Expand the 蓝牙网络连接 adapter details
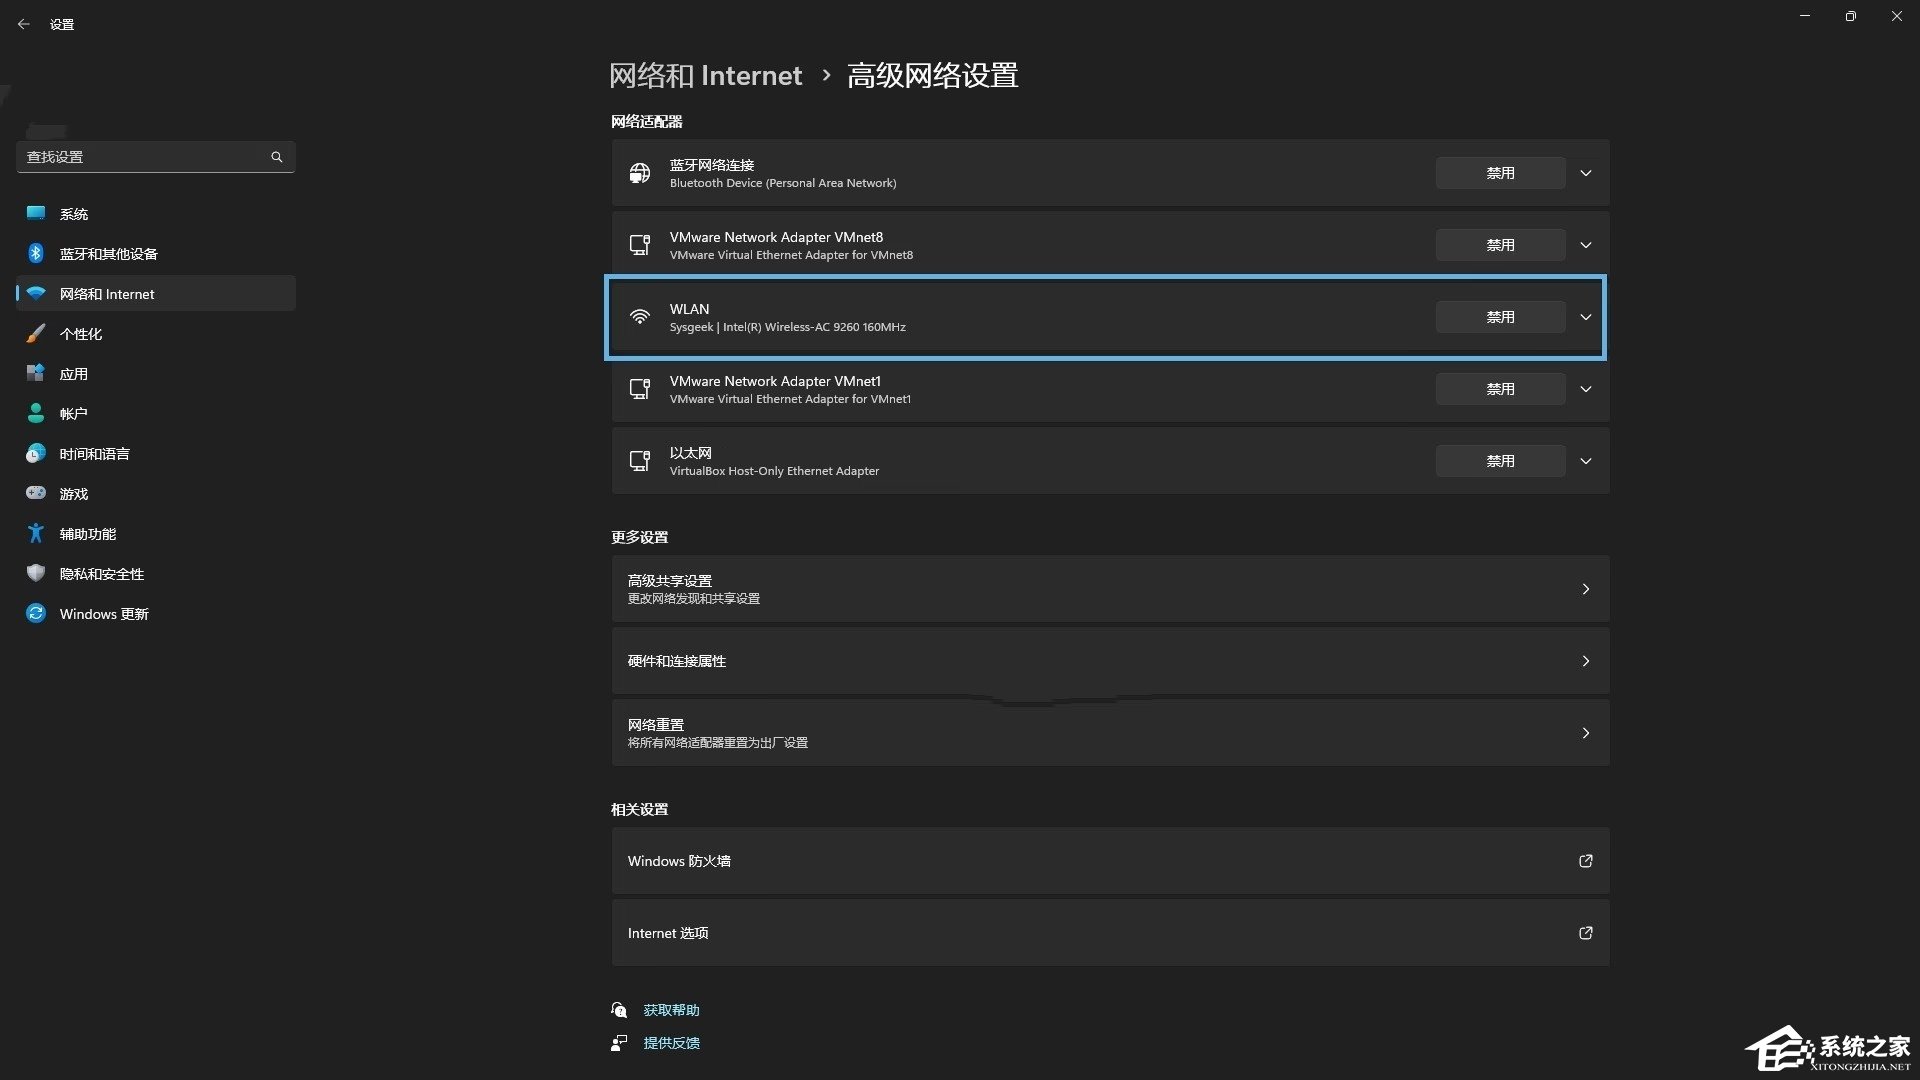1920x1080 pixels. pyautogui.click(x=1586, y=173)
